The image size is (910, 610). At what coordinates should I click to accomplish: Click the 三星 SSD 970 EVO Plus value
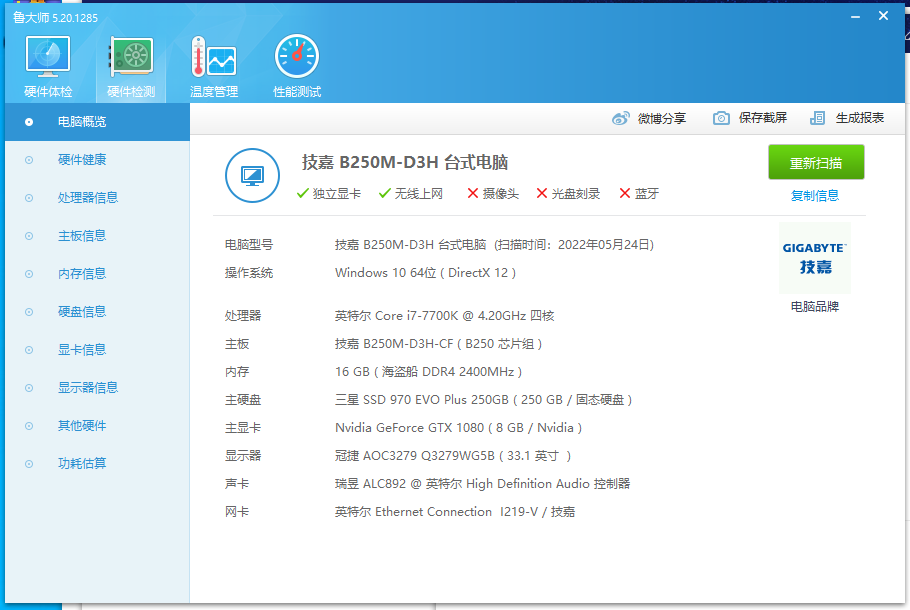483,400
